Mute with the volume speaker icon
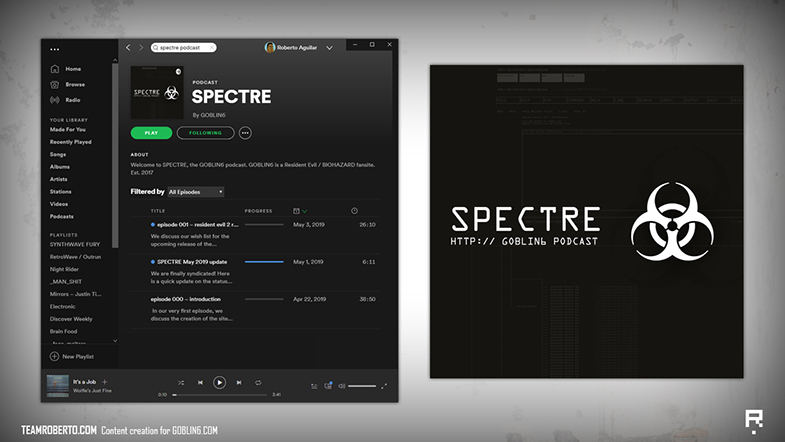 click(x=341, y=386)
